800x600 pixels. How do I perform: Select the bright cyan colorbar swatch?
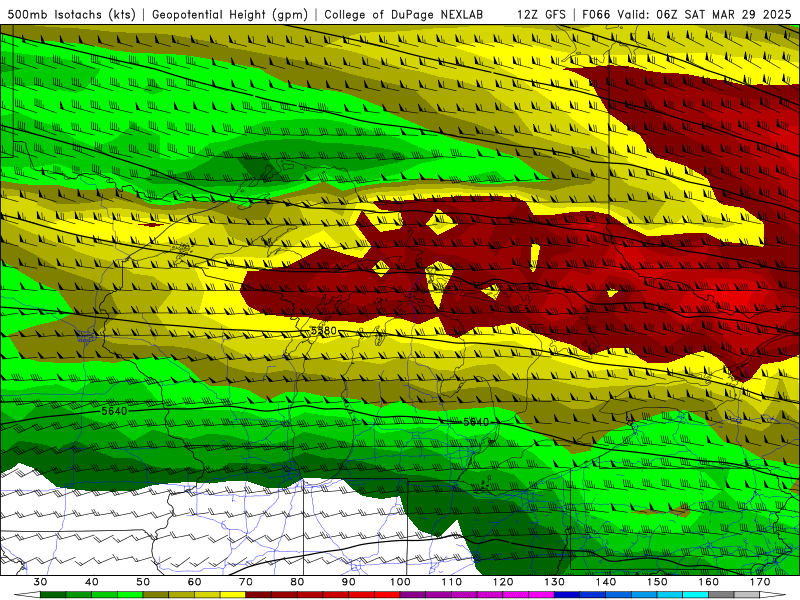tap(695, 594)
